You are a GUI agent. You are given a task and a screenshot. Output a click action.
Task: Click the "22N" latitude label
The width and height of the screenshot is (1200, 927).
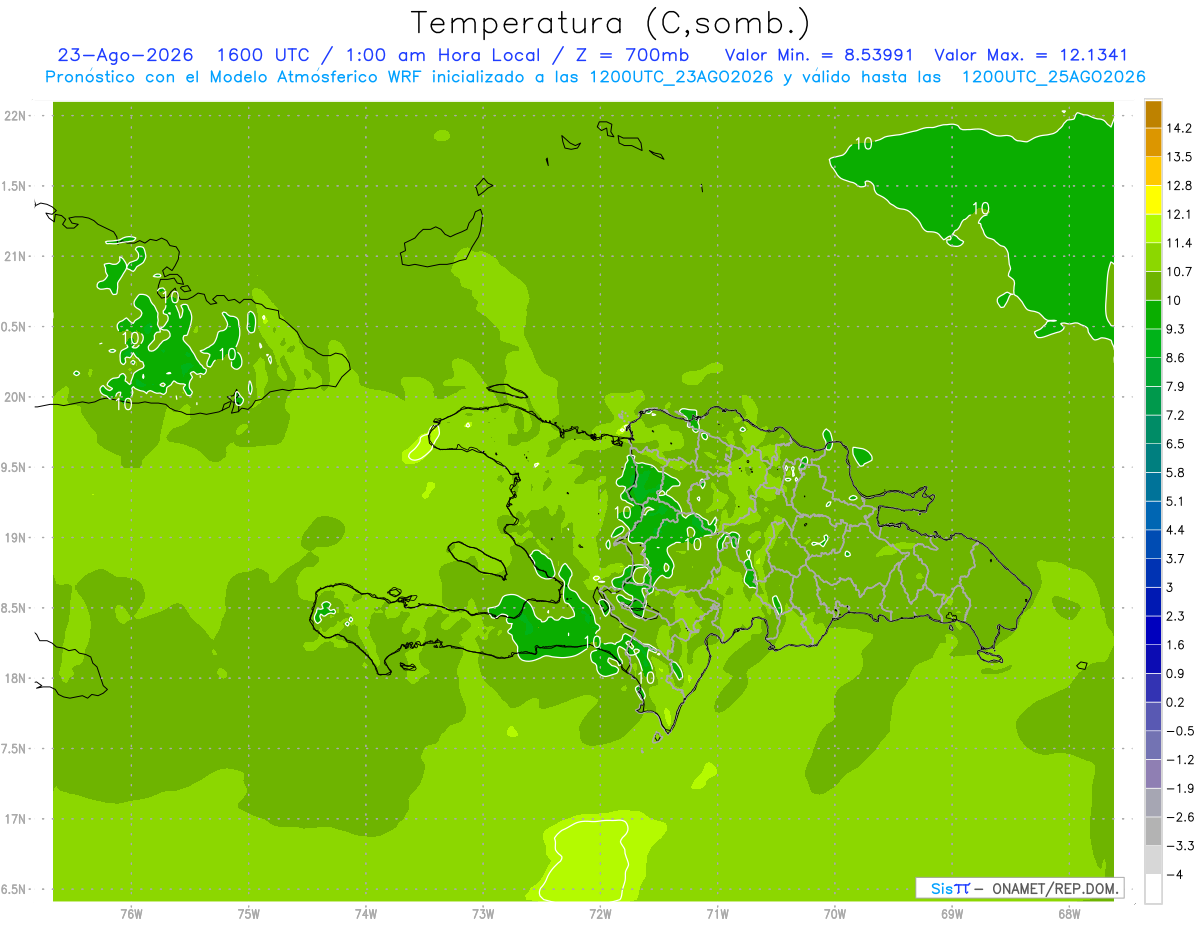point(16,116)
